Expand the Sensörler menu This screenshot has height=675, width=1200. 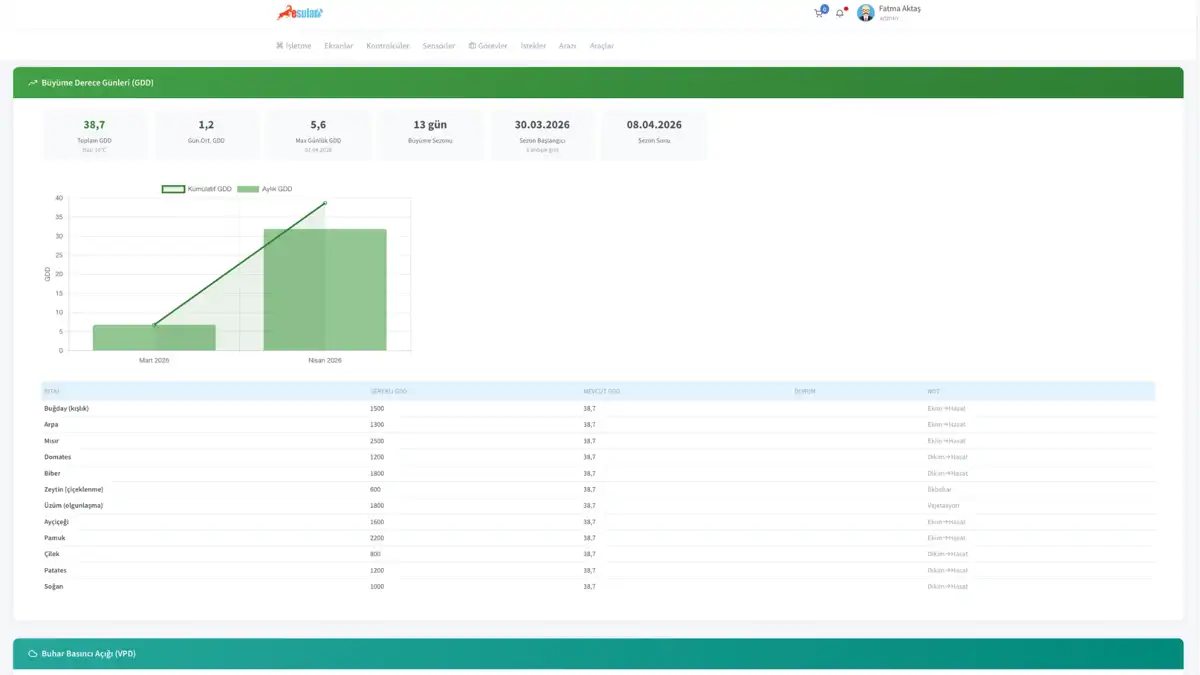[439, 46]
